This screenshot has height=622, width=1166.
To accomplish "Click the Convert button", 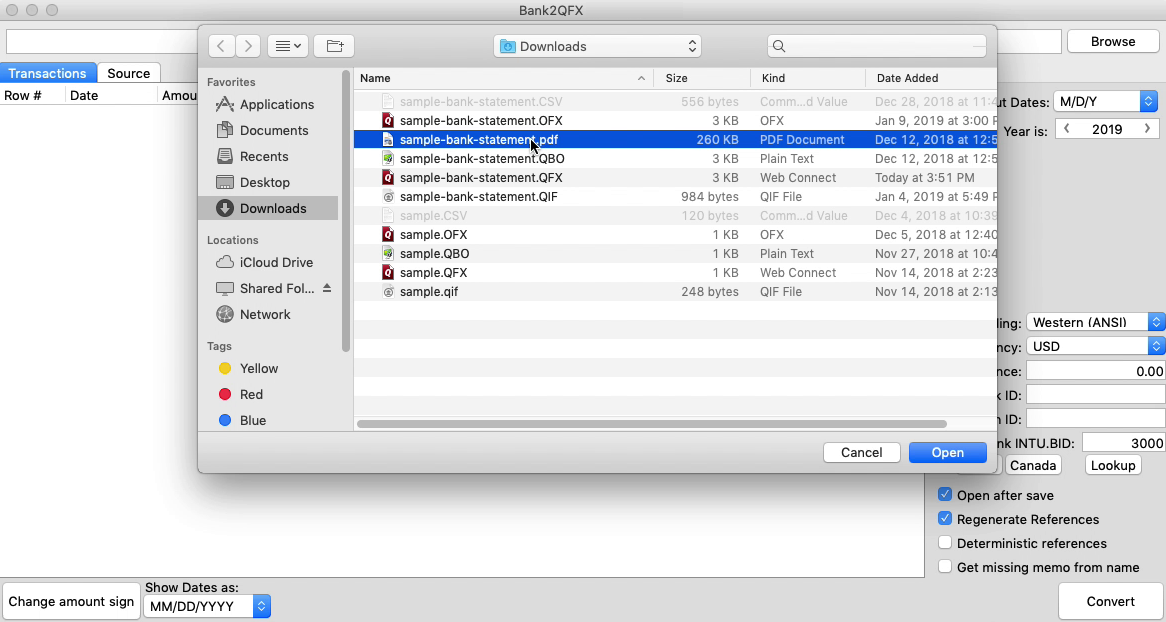I will (x=1110, y=601).
